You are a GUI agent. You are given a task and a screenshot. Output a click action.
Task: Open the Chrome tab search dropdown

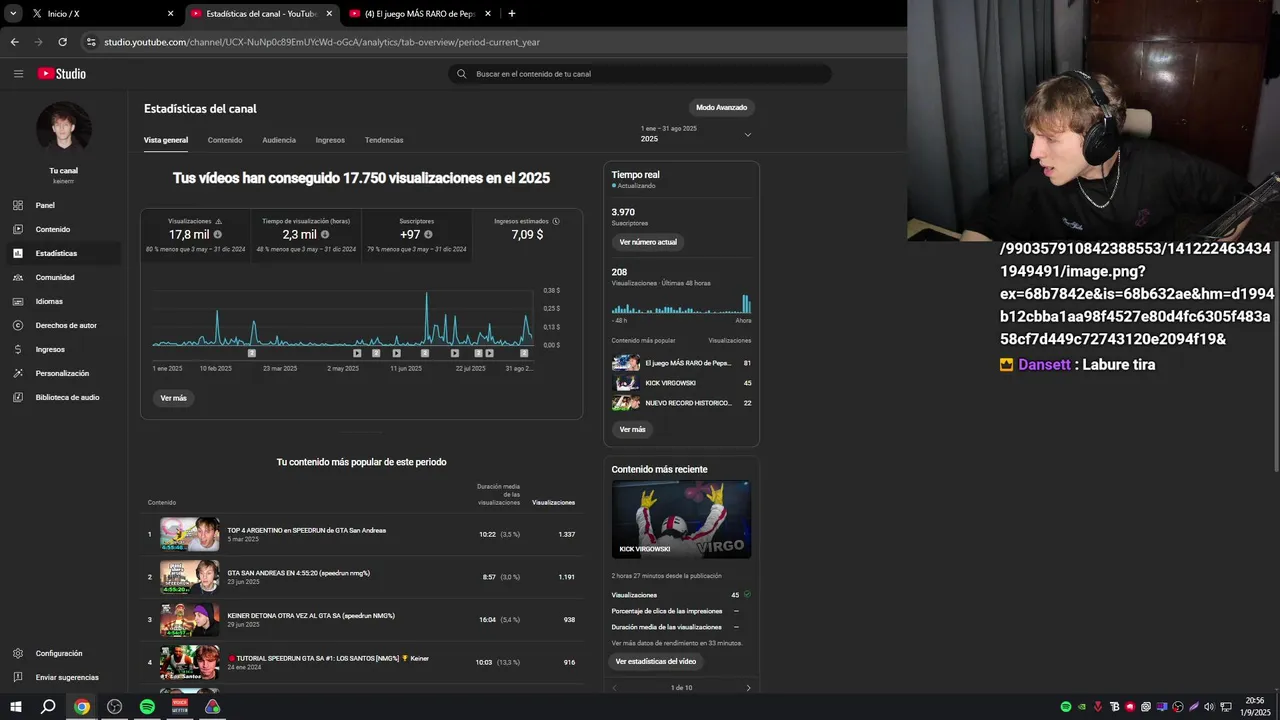(13, 14)
